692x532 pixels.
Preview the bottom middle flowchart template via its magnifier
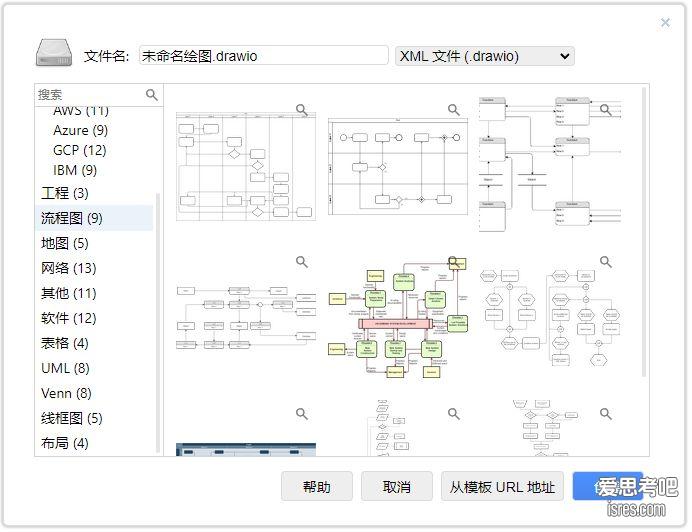[454, 414]
